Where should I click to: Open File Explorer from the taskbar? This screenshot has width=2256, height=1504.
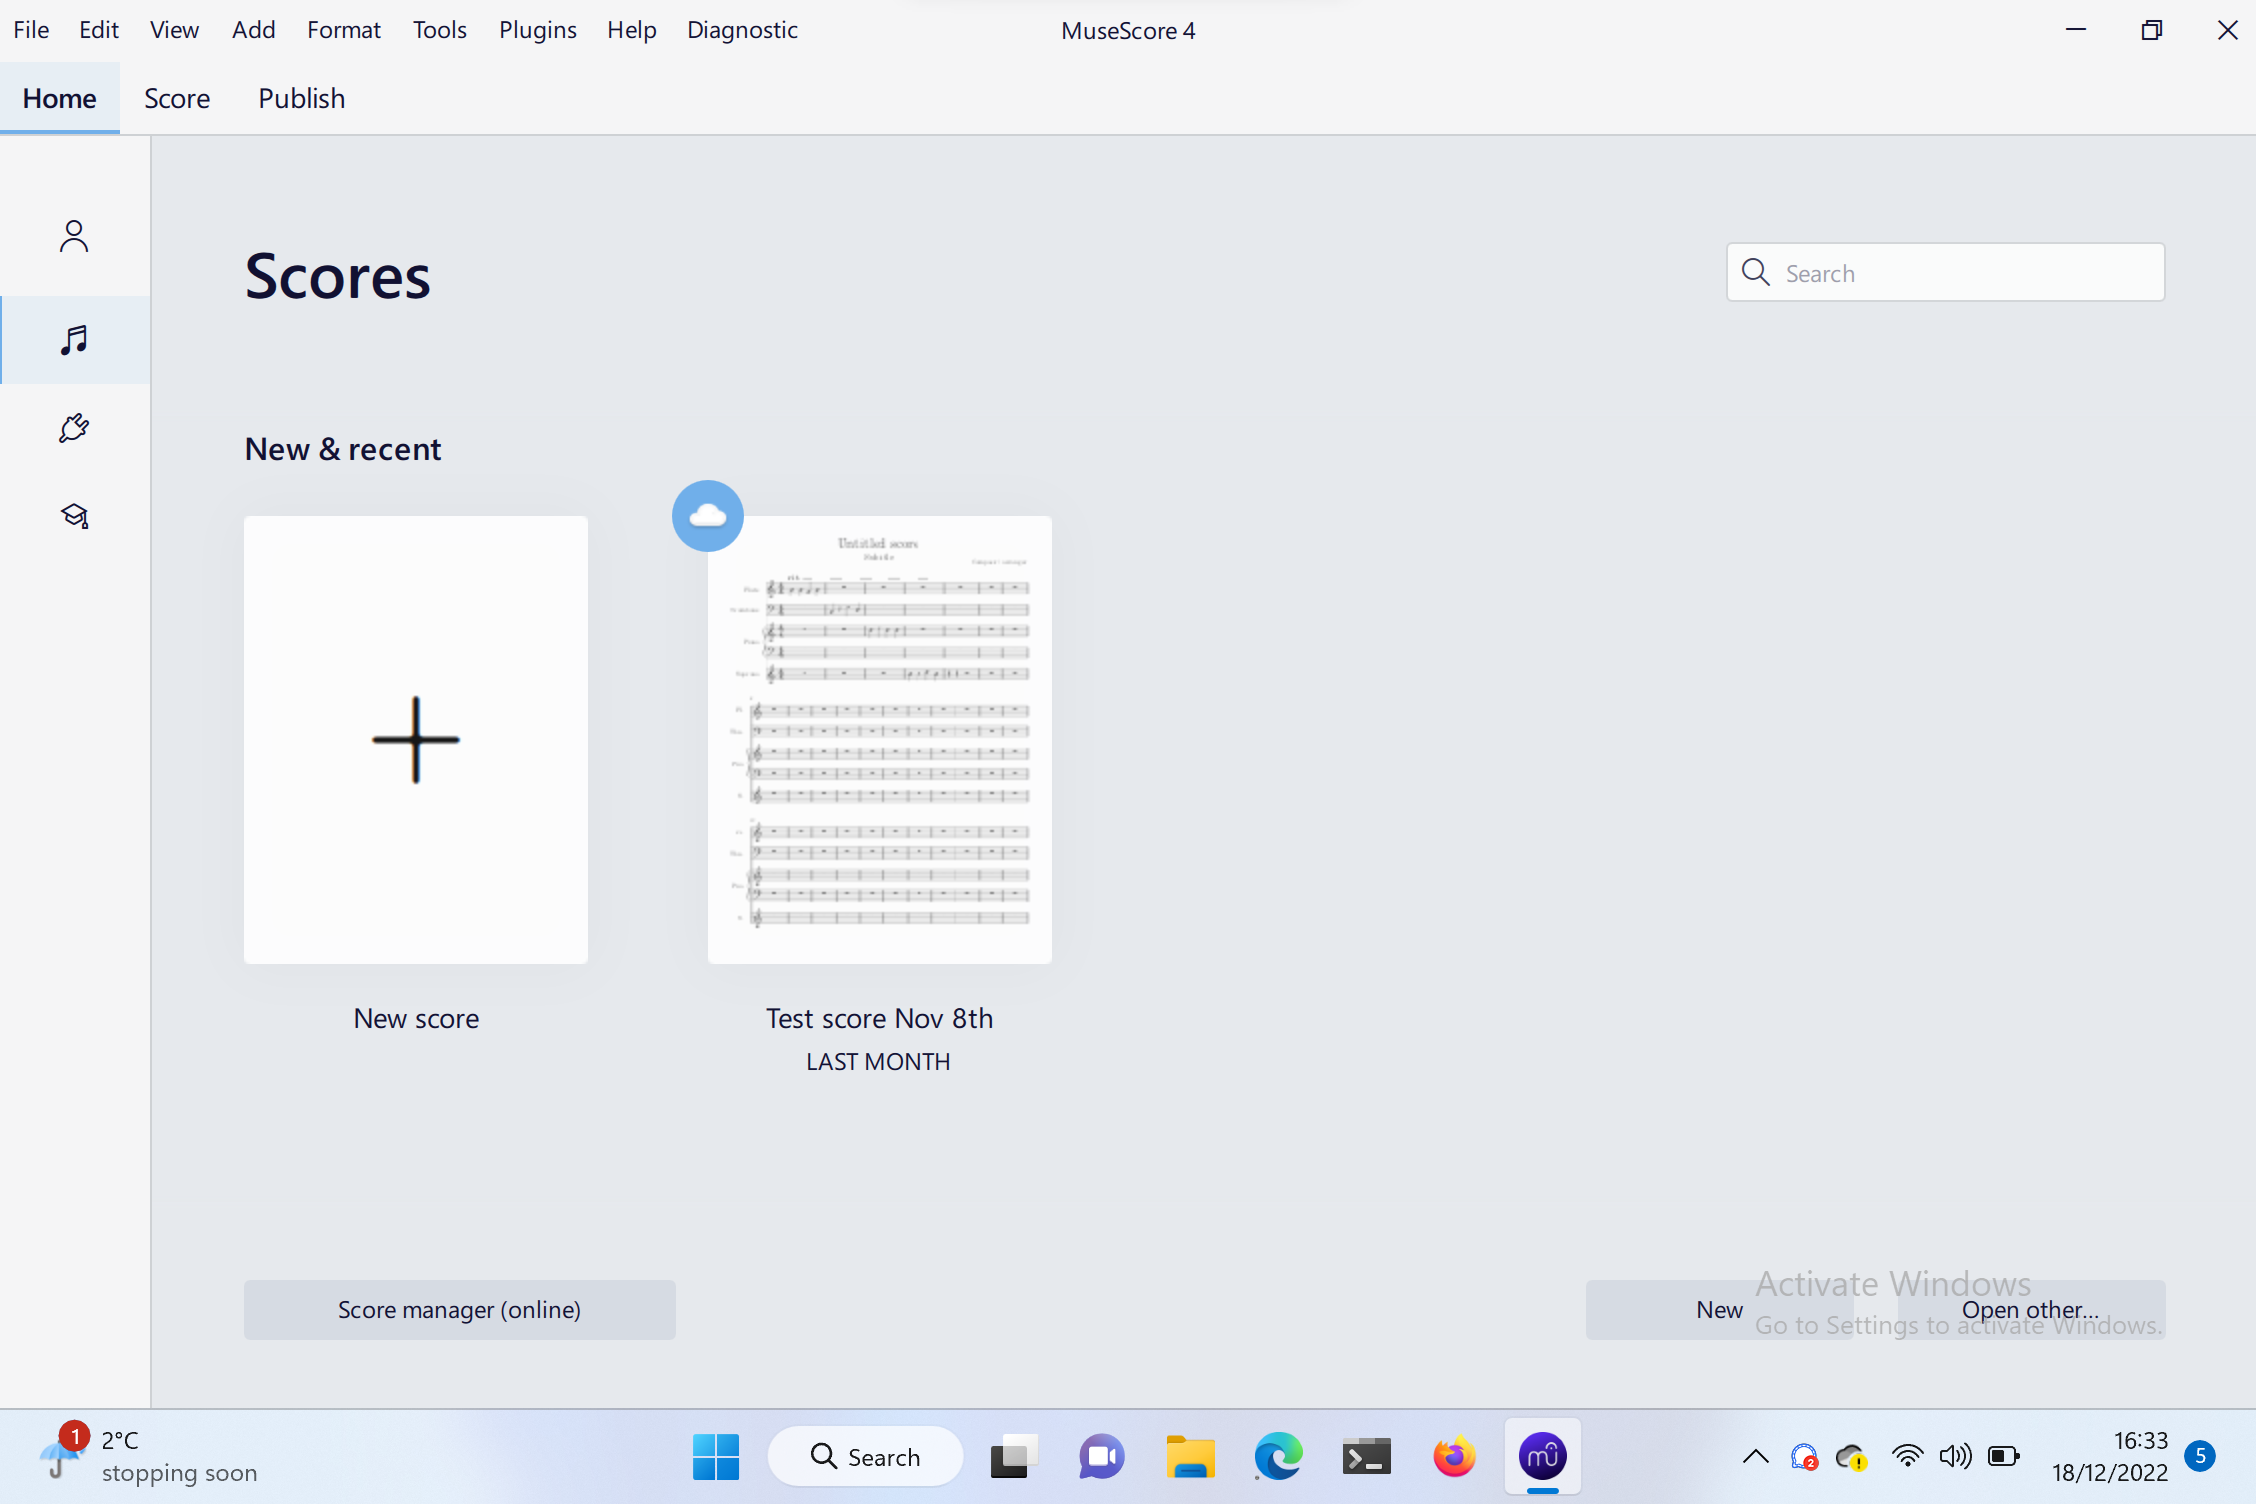click(1190, 1457)
